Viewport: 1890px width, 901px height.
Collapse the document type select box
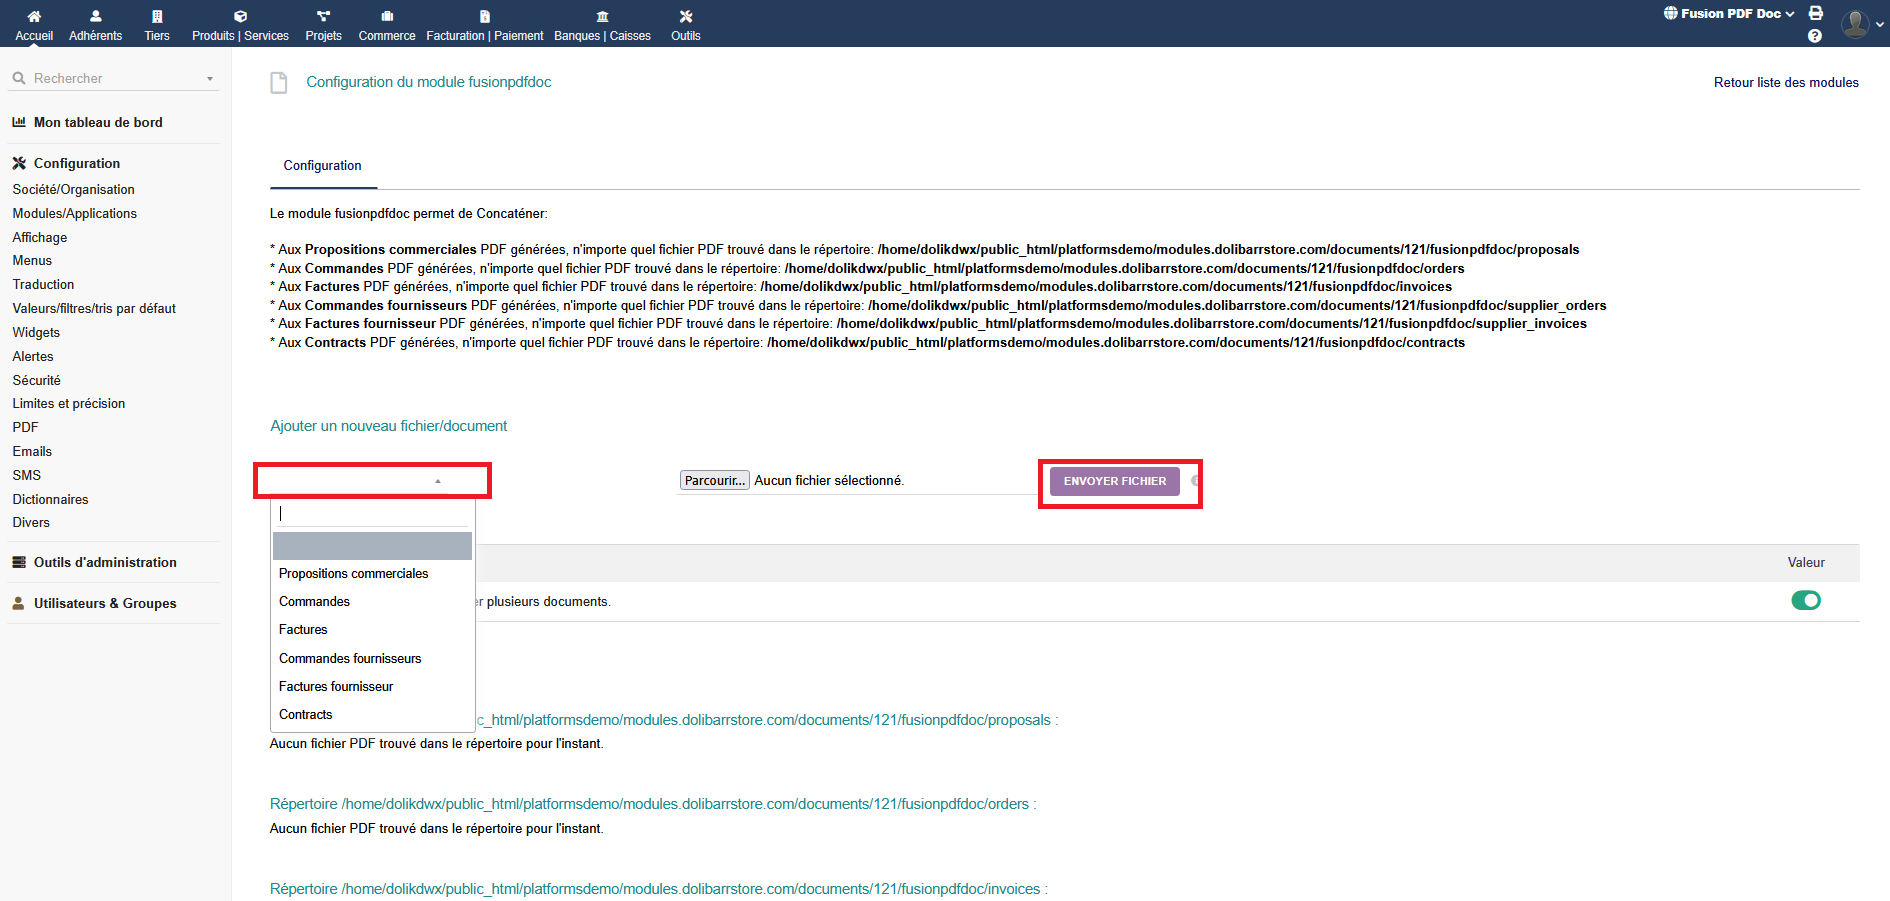(372, 481)
